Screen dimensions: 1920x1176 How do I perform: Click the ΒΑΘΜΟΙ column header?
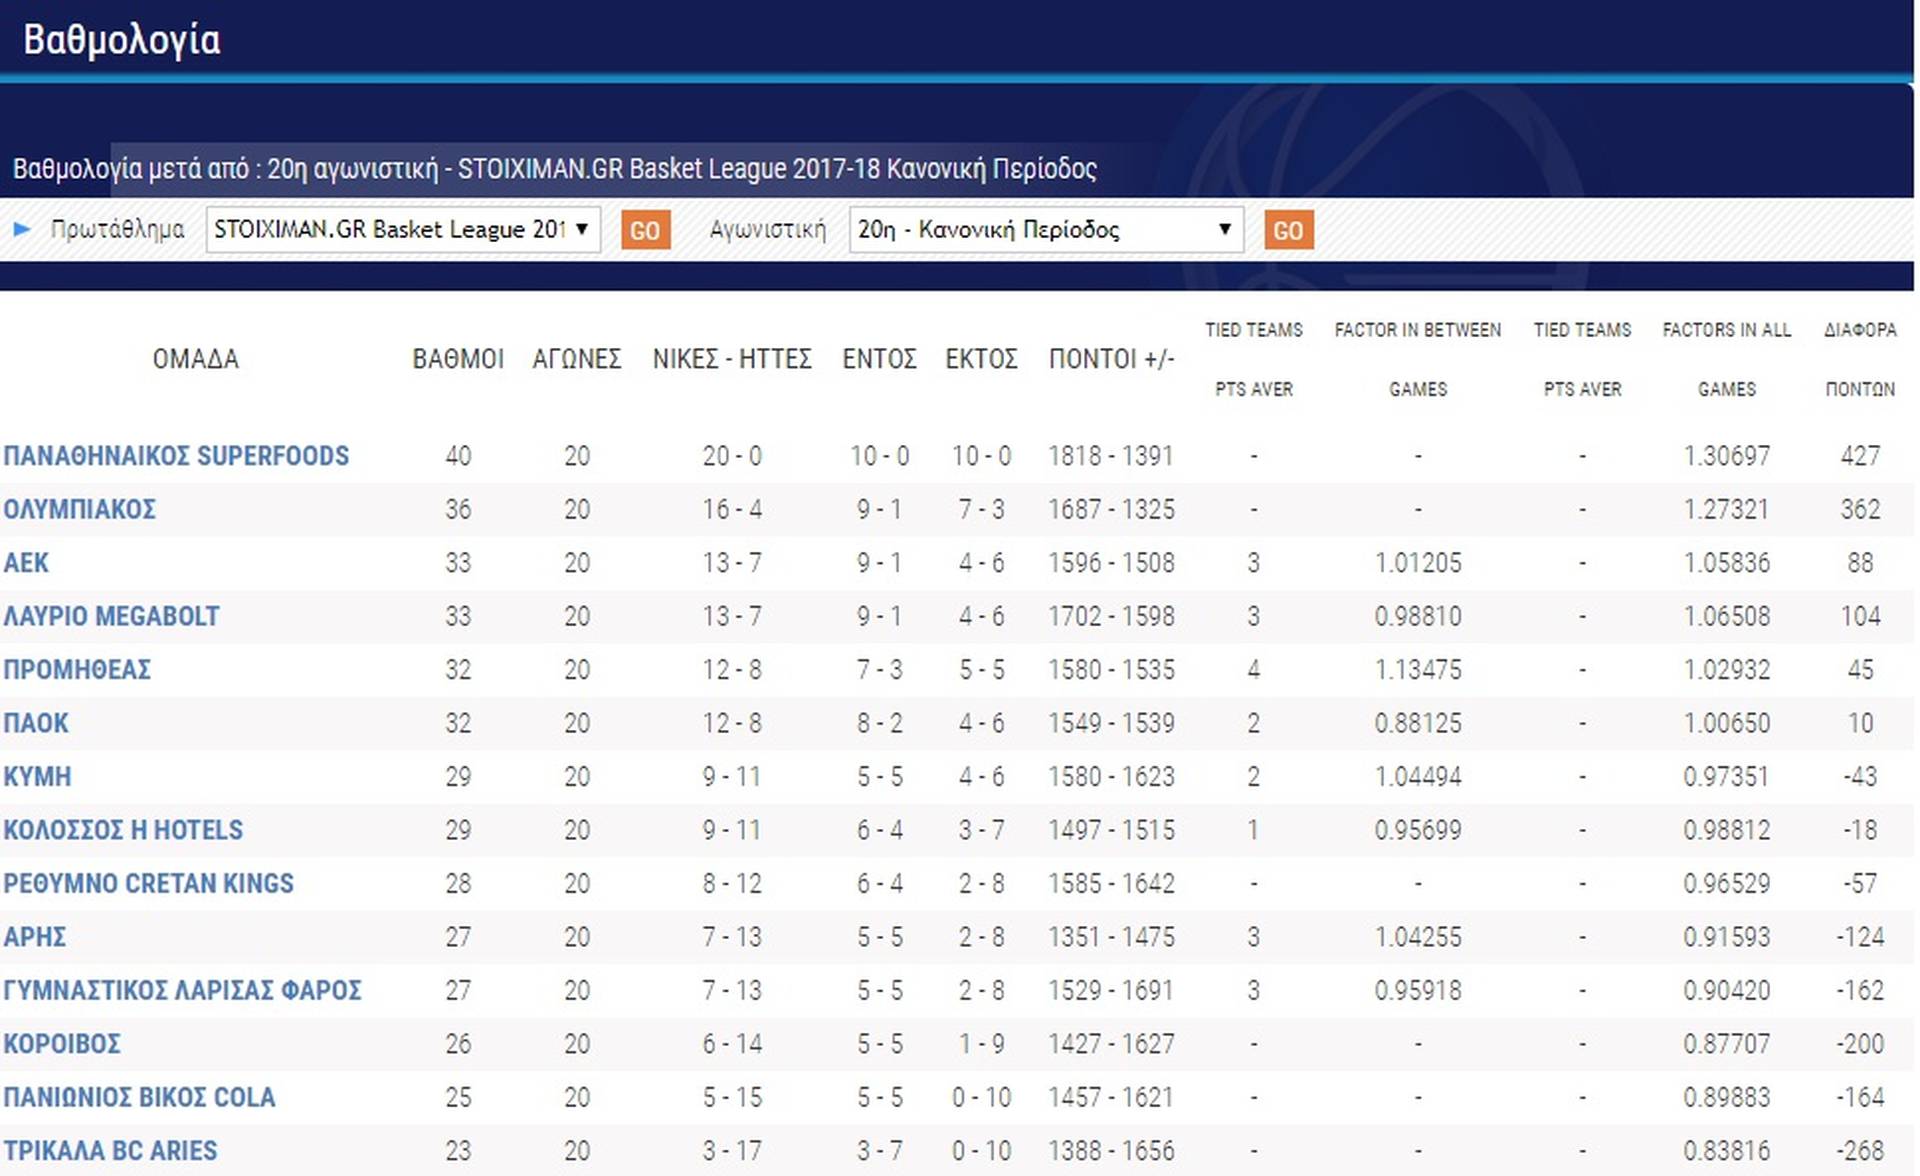458,359
